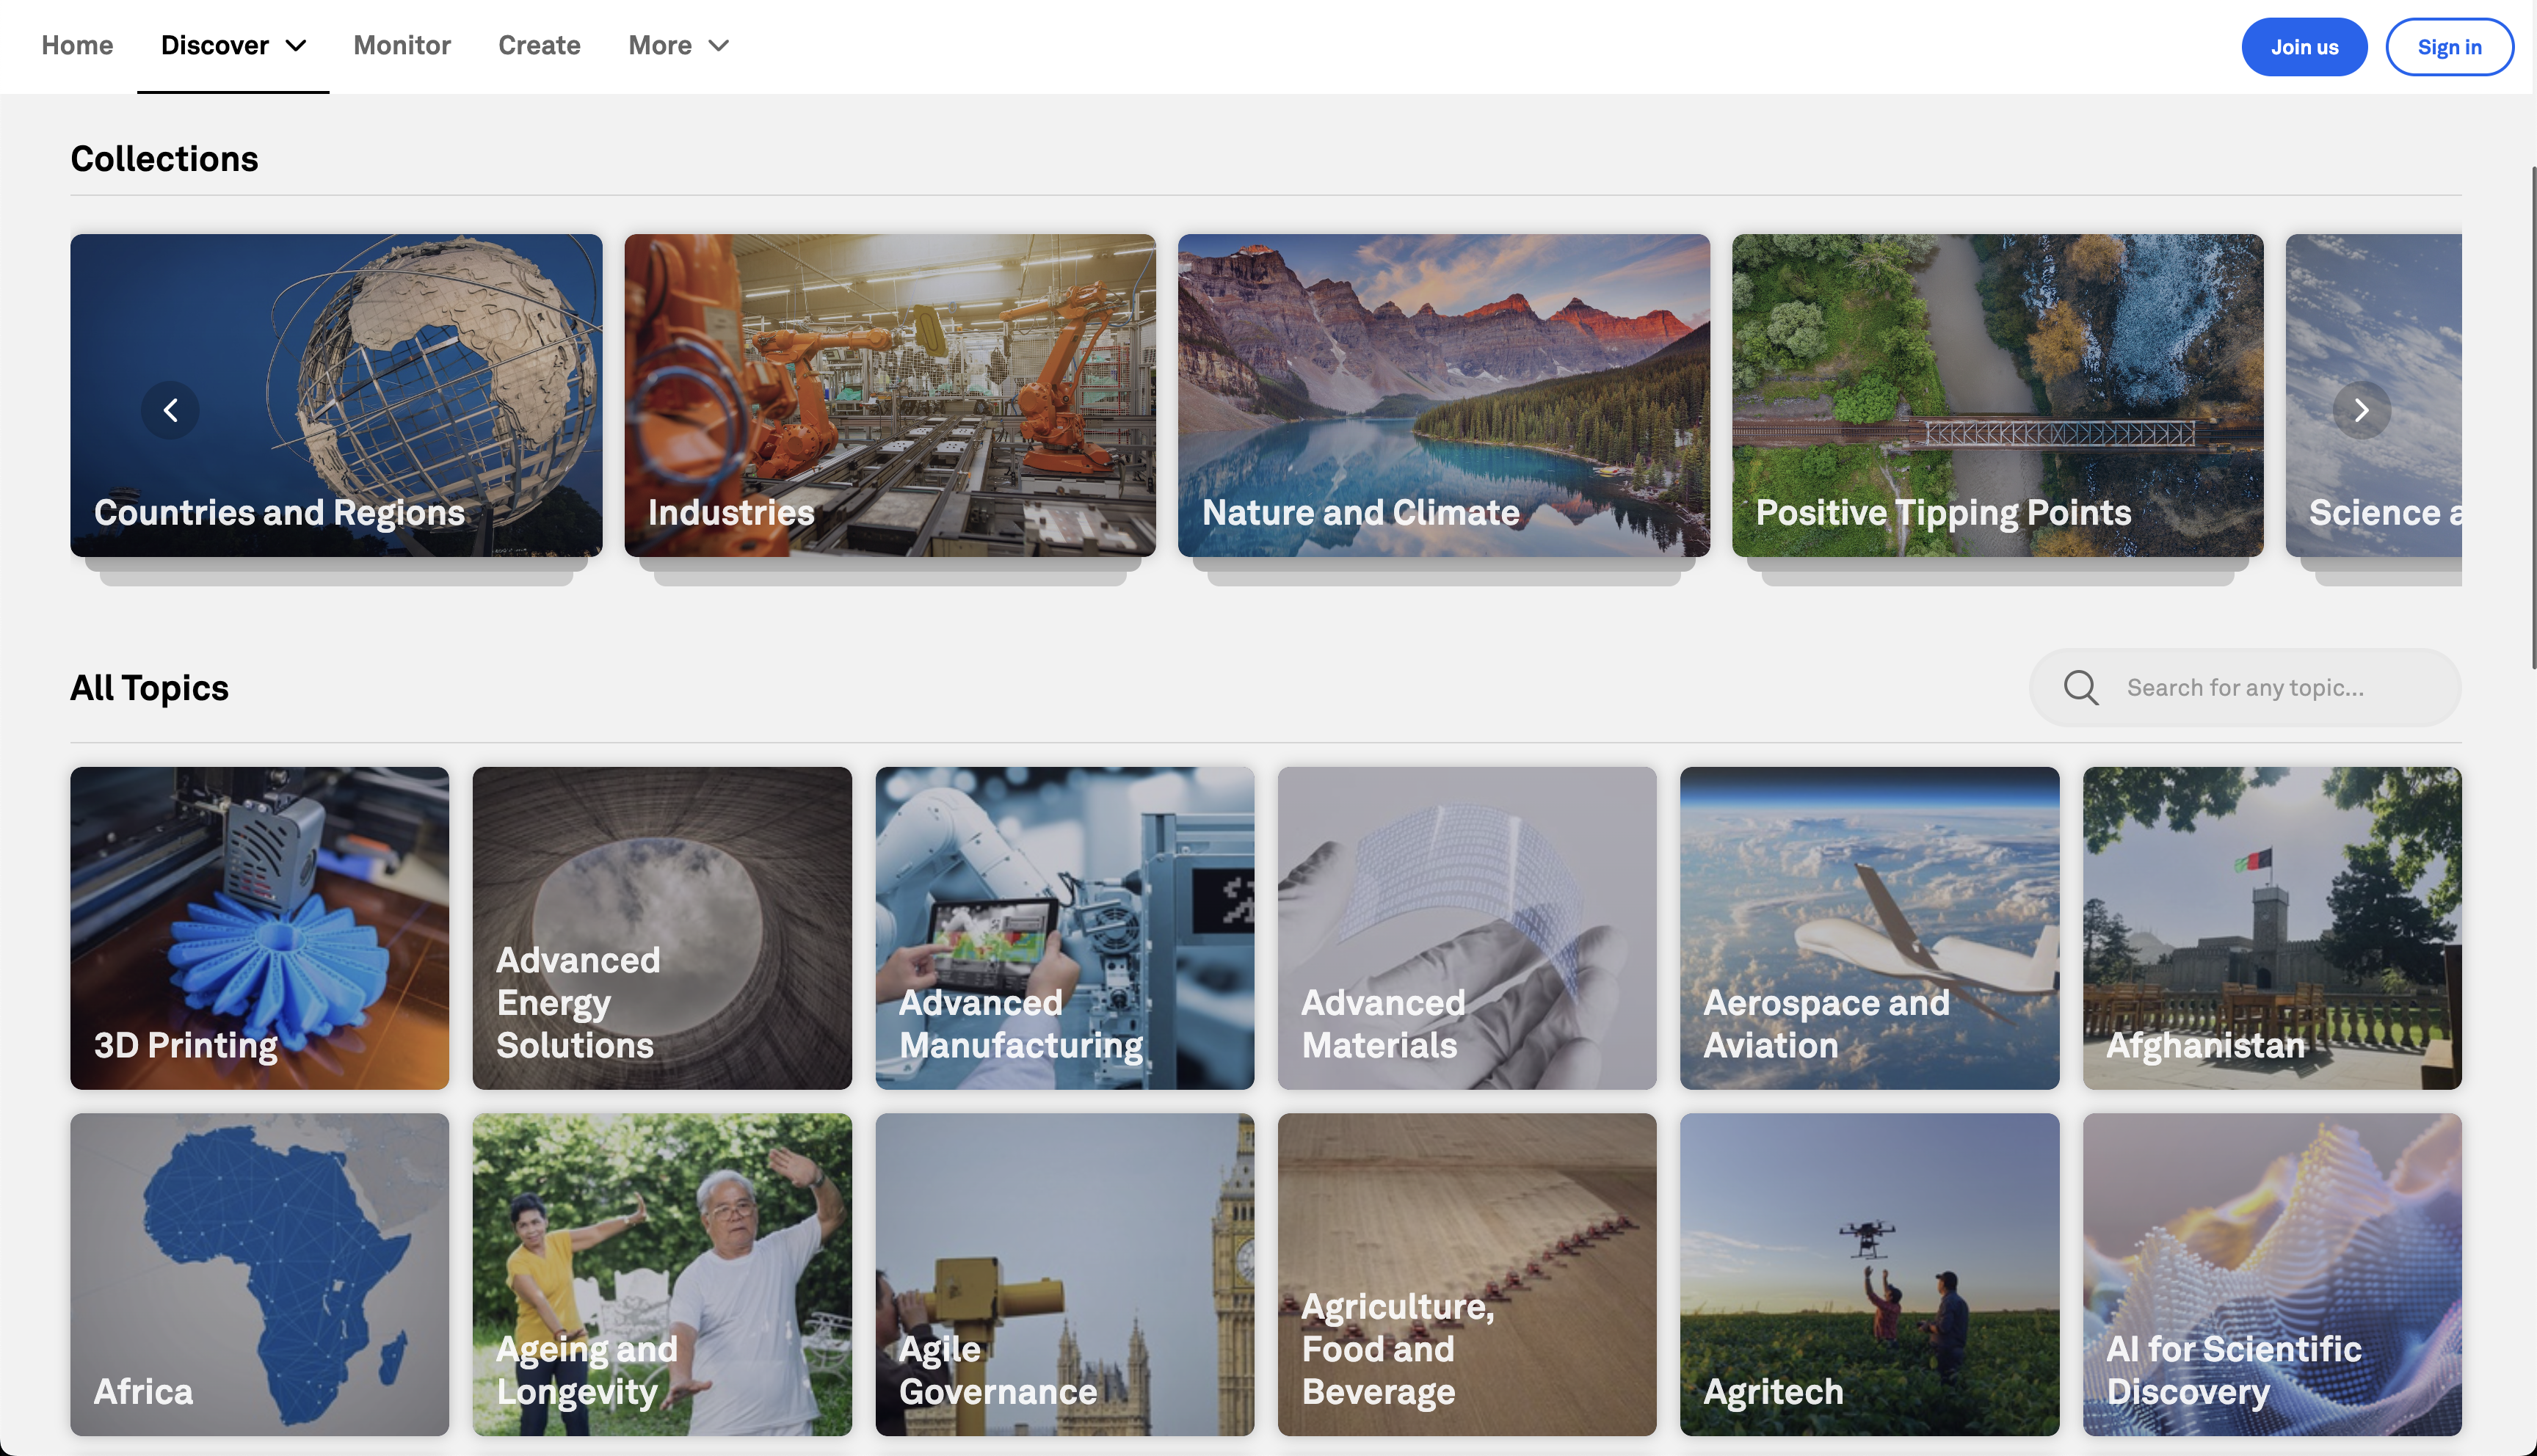The height and width of the screenshot is (1456, 2537).
Task: Click the Join us button
Action: coord(2303,47)
